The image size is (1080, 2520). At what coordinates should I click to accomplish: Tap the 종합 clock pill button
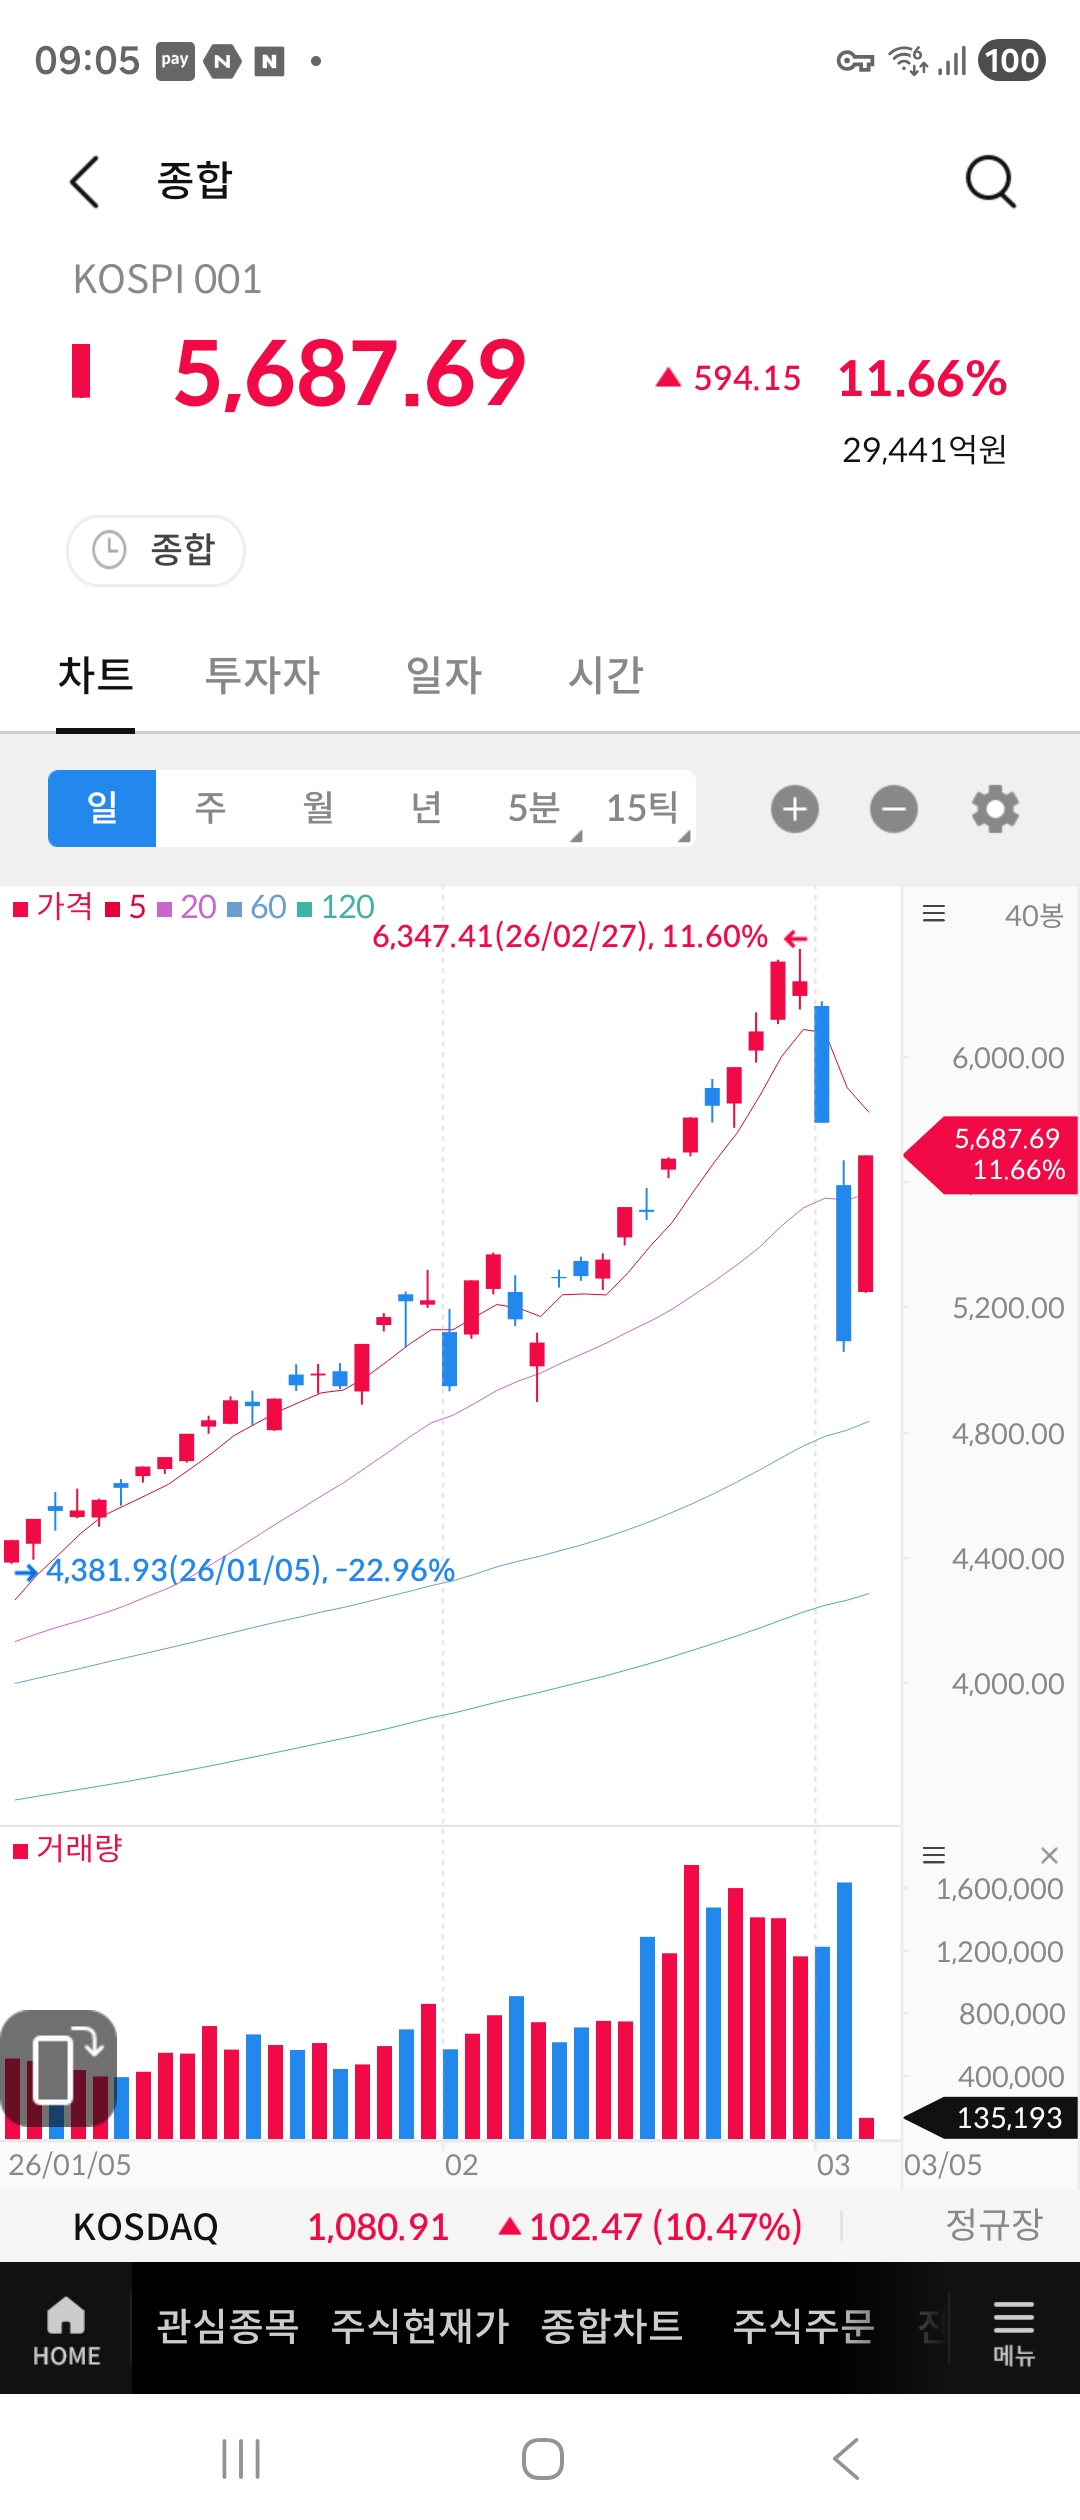click(156, 550)
